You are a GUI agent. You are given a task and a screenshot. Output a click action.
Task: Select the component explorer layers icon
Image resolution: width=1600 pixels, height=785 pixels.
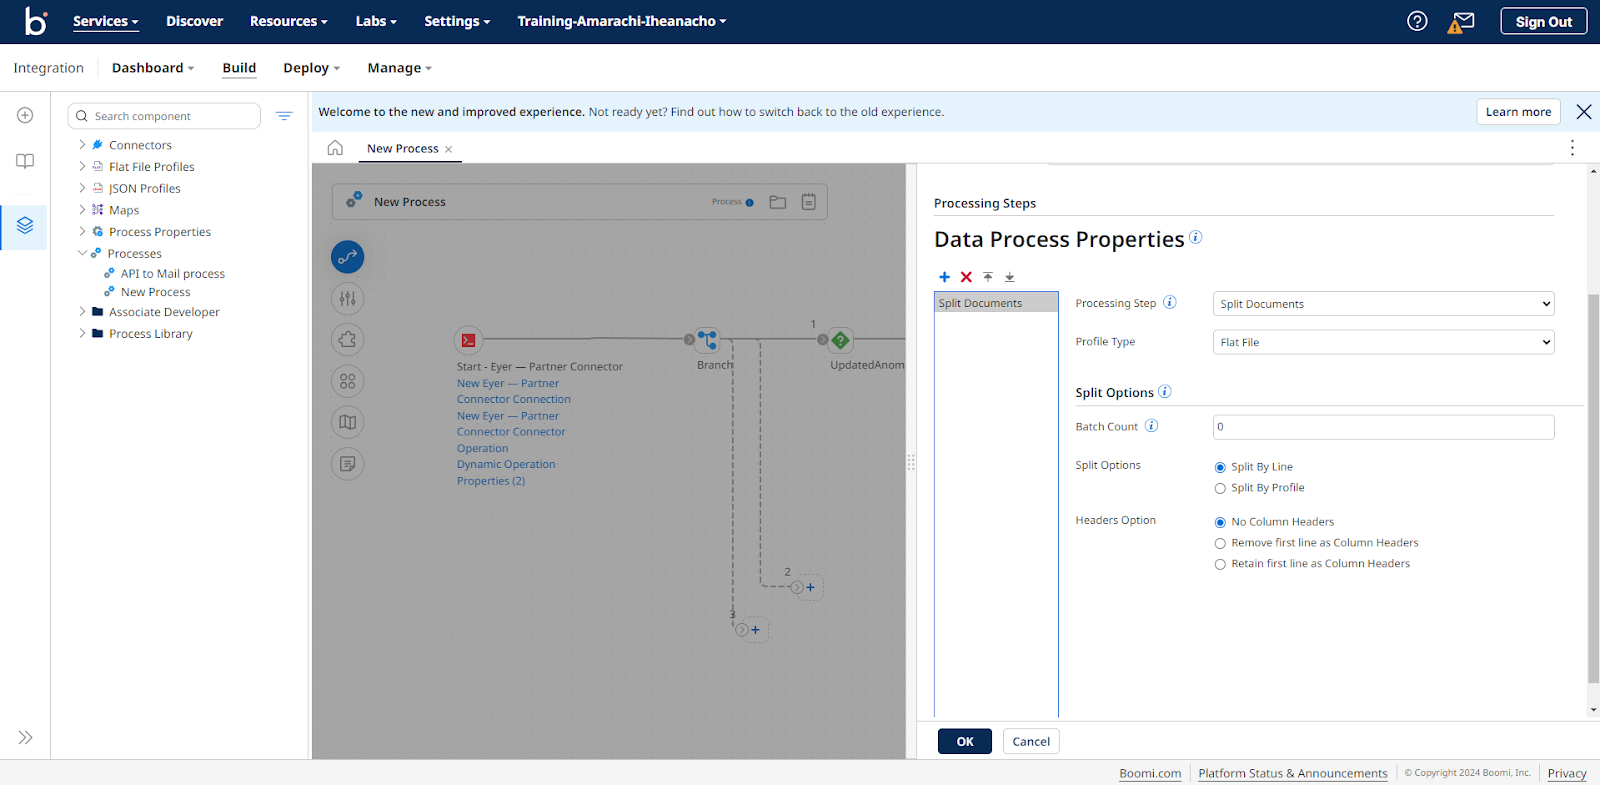click(25, 226)
